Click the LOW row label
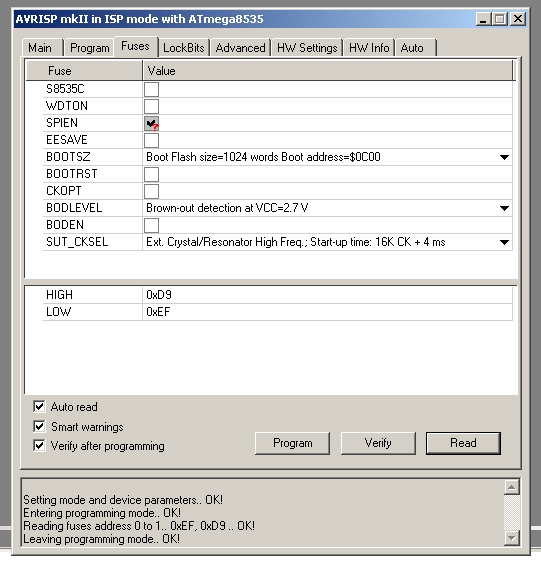The image size is (541, 567). pyautogui.click(x=59, y=312)
